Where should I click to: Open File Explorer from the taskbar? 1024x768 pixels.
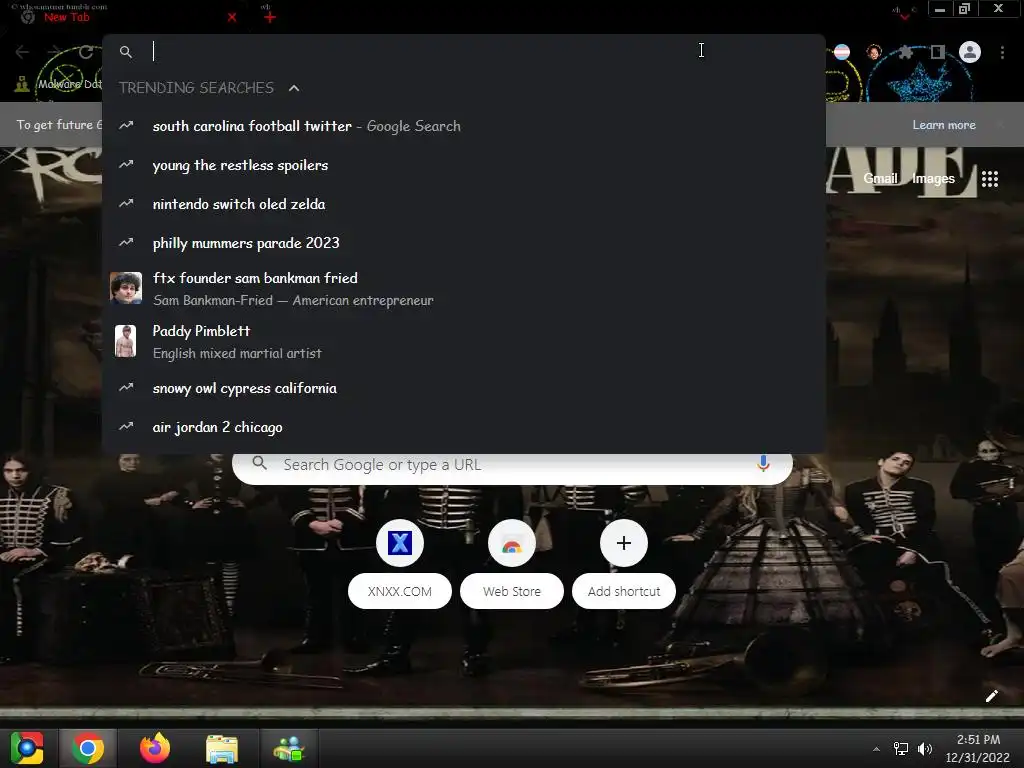(222, 748)
